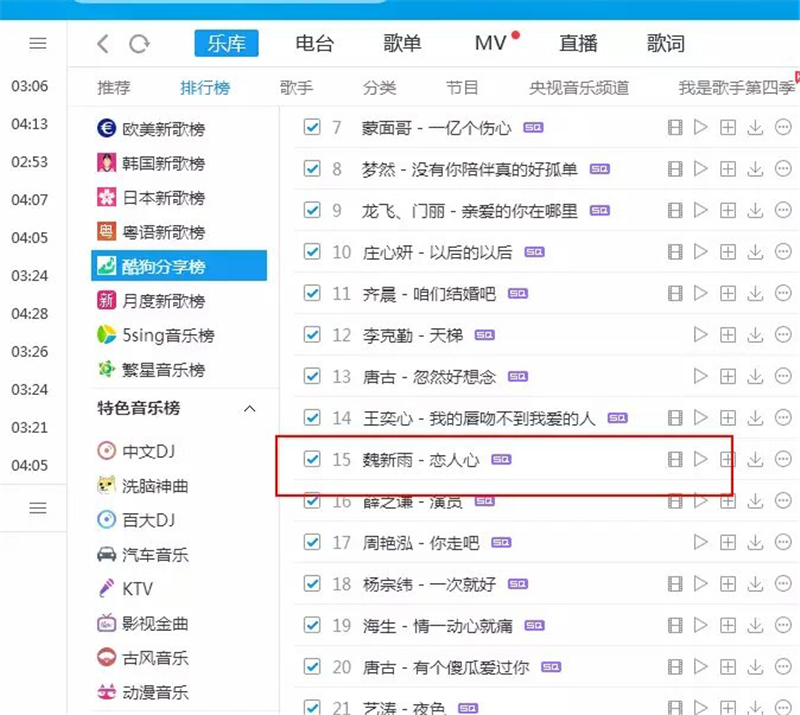Open the MV tab

[x=490, y=43]
